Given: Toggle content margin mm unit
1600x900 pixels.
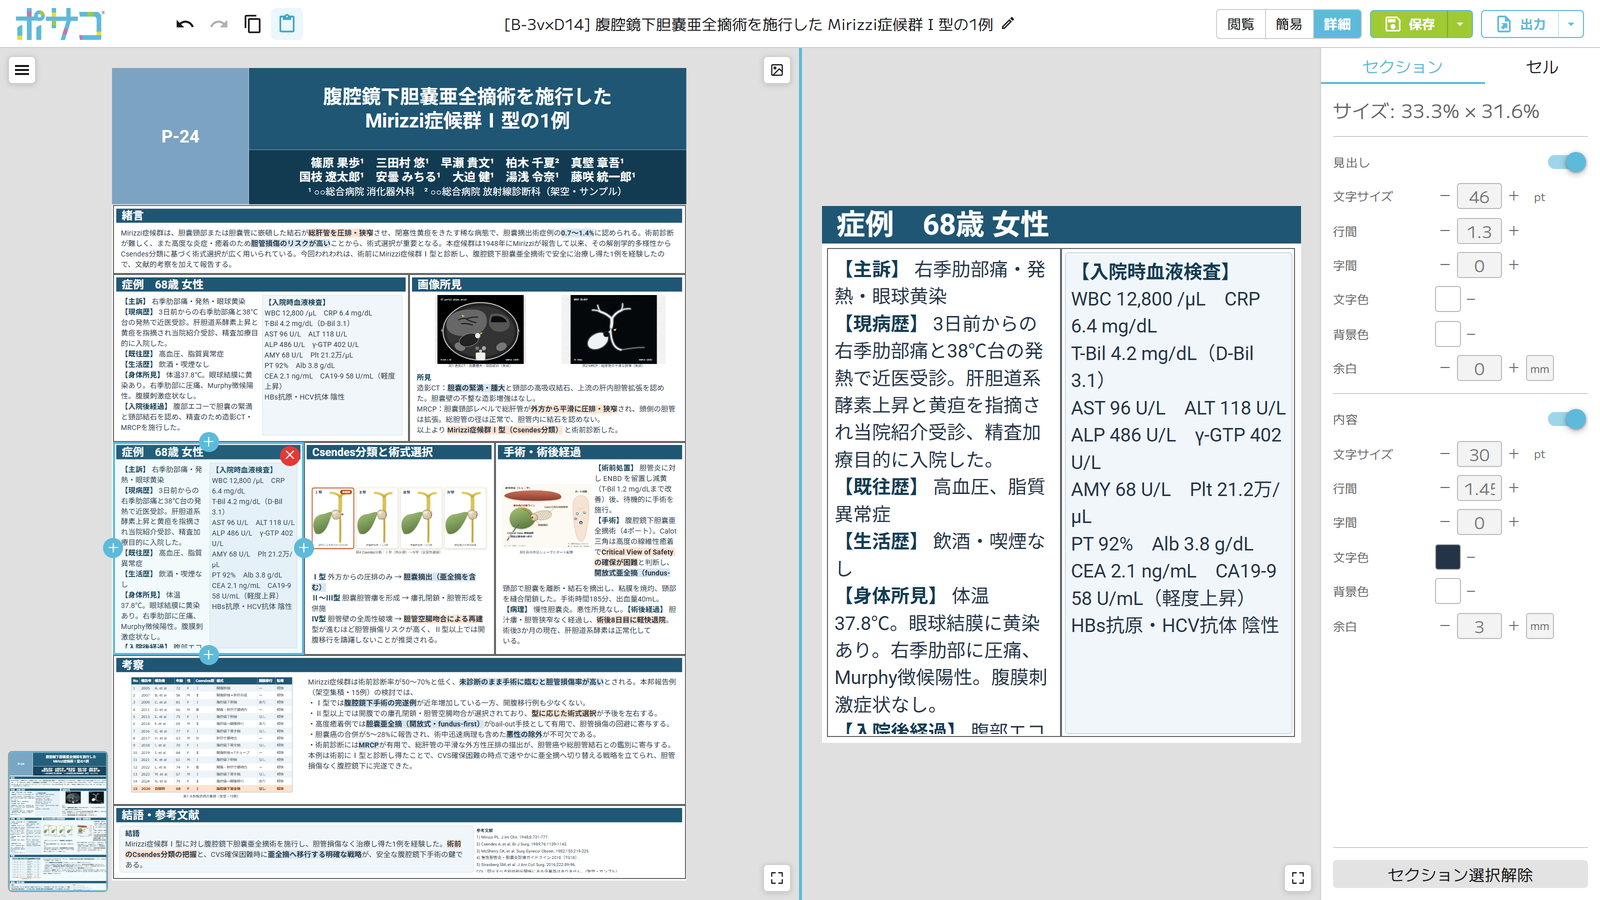Looking at the screenshot, I should pos(1540,626).
